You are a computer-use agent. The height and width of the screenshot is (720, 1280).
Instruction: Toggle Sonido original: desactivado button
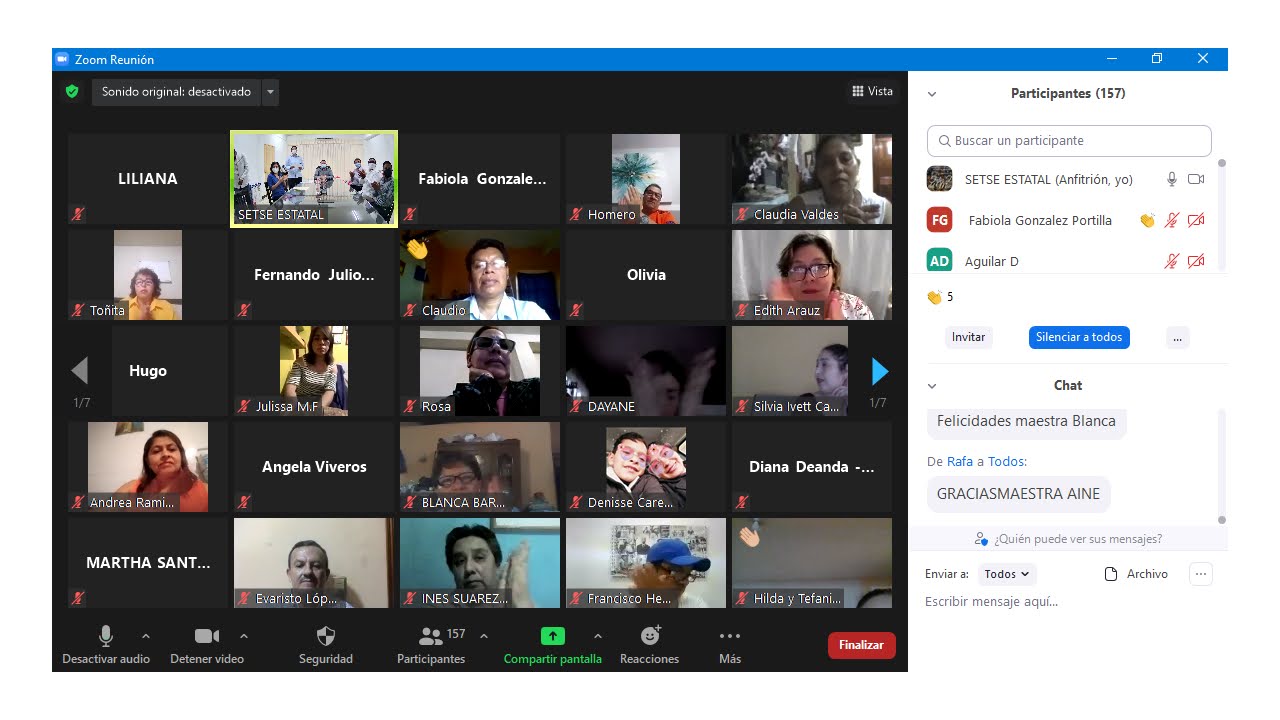point(176,92)
